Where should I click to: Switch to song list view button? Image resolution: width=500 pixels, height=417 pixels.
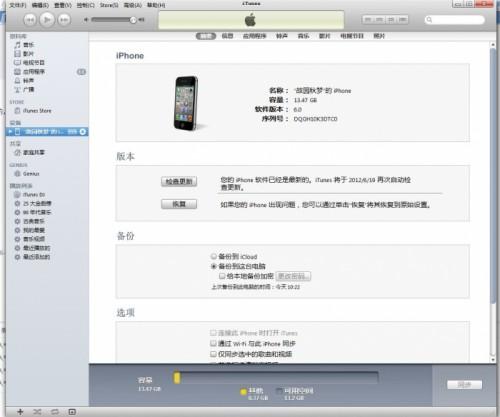coord(368,20)
